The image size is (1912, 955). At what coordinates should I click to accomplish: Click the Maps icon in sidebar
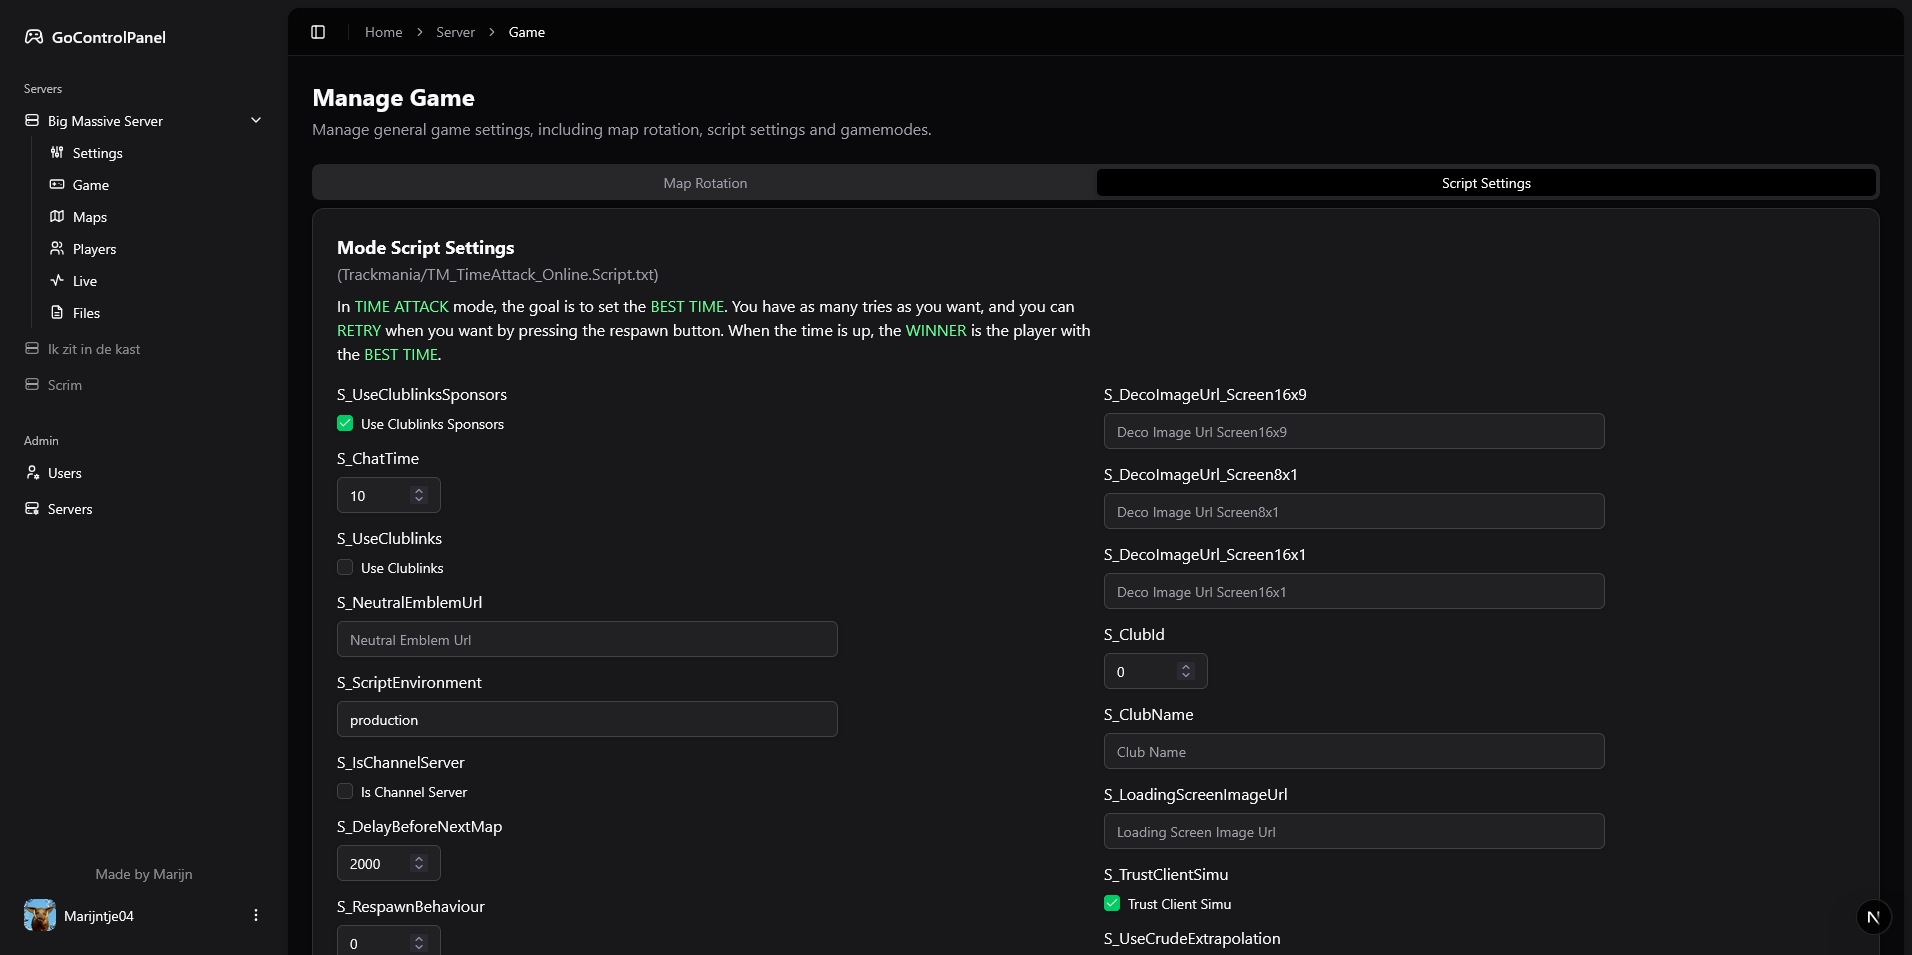click(57, 216)
